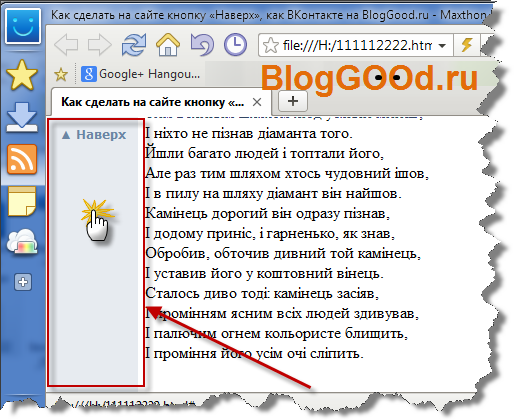The height and width of the screenshot is (420, 514).
Task: Open the Favorites star in sidebar
Action: click(22, 75)
